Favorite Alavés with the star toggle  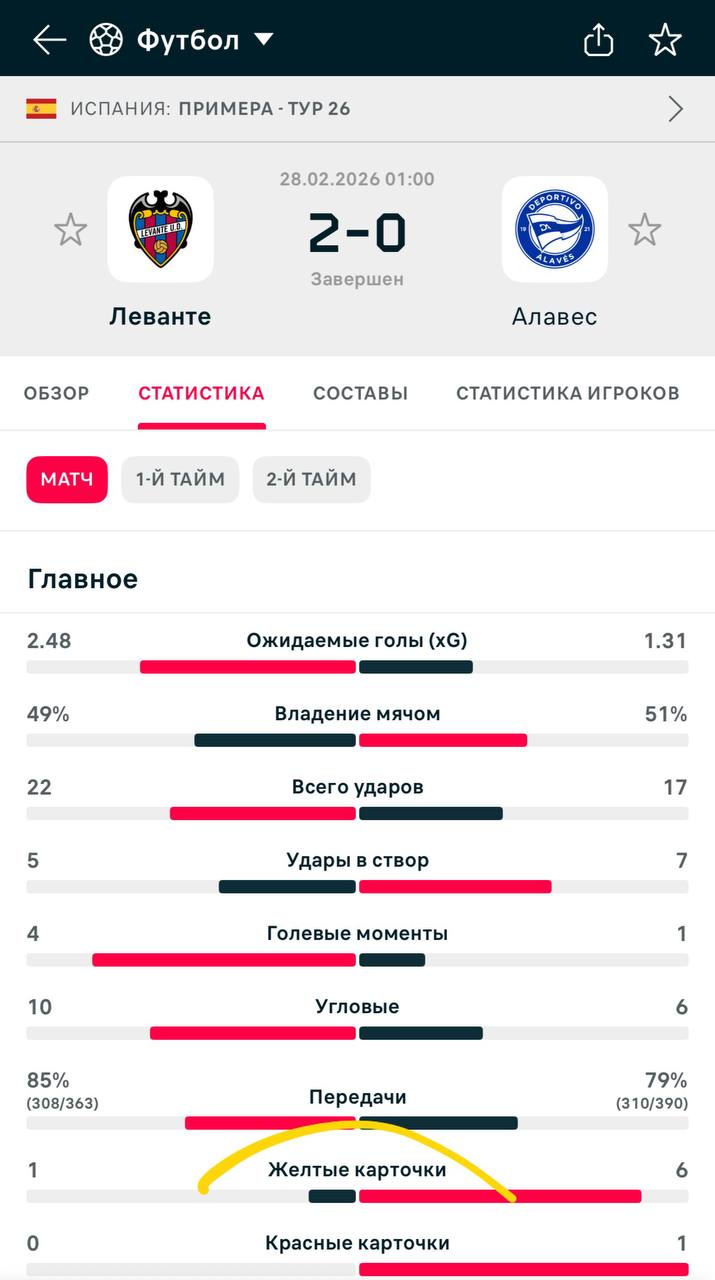tap(645, 230)
